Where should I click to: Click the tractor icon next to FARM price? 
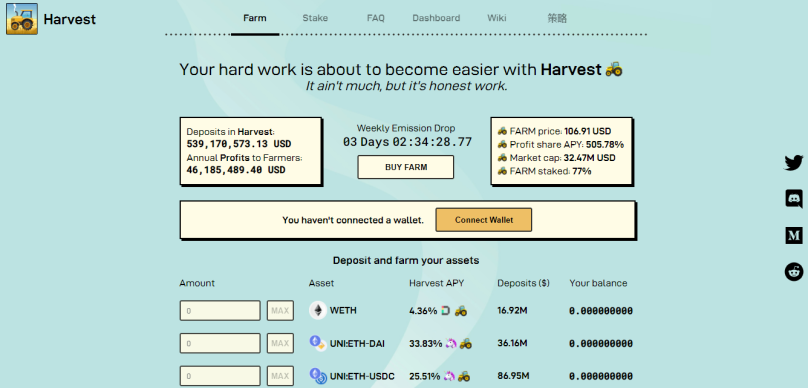502,131
